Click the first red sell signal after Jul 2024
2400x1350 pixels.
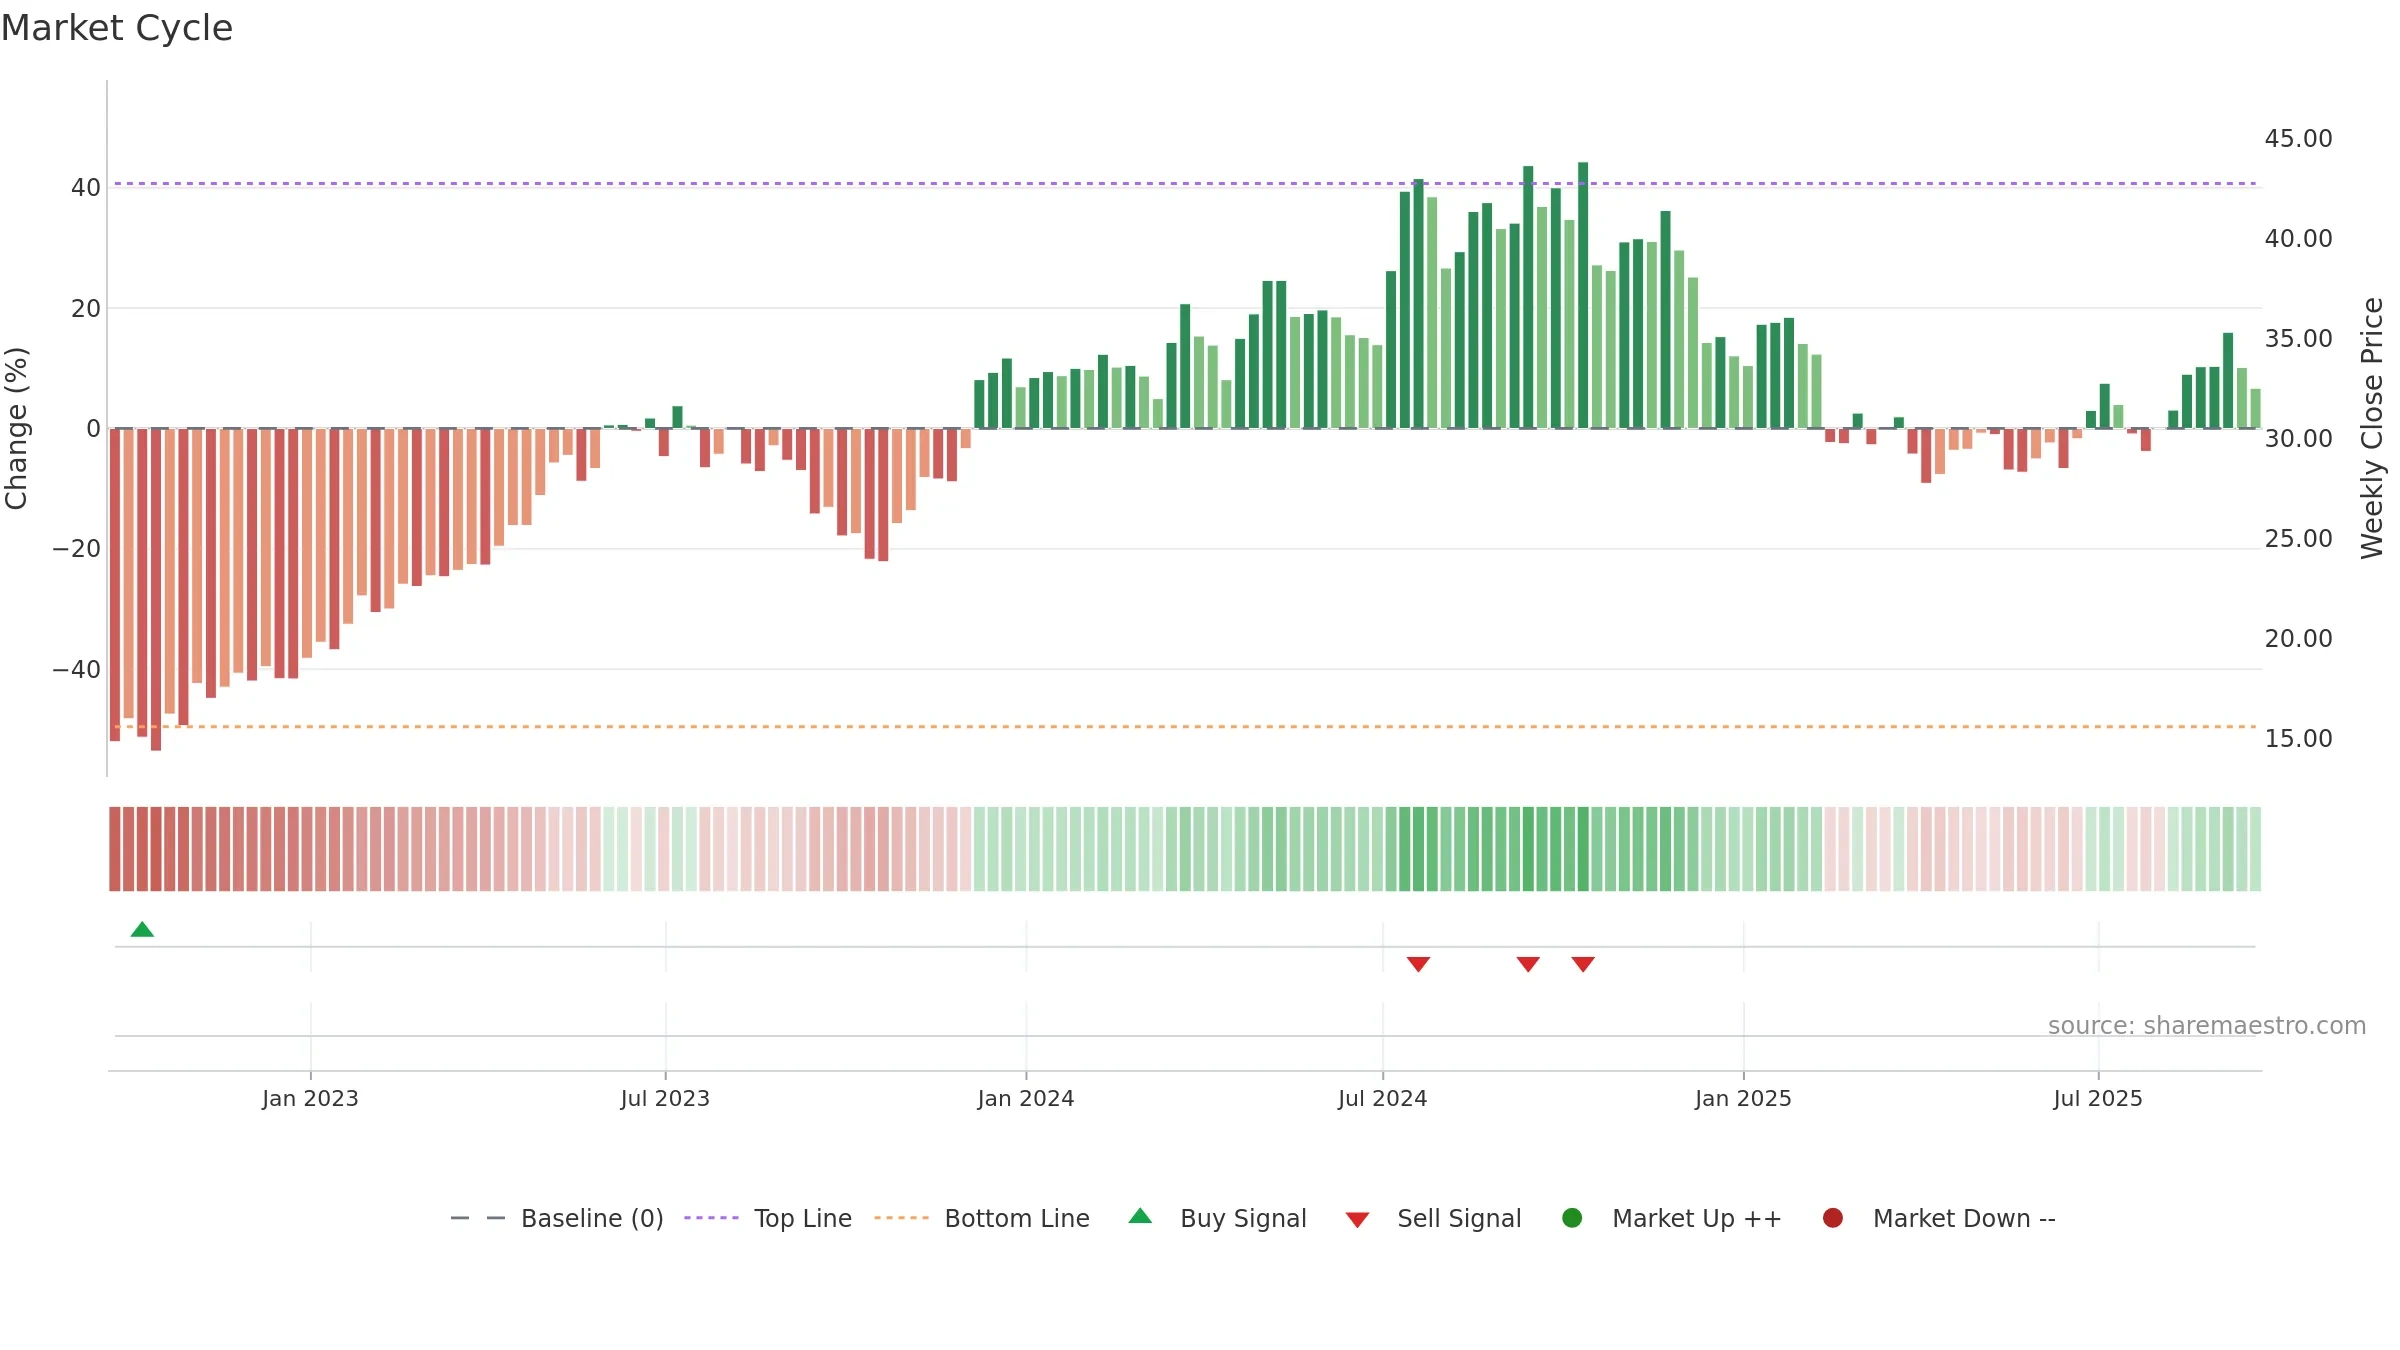[1418, 963]
